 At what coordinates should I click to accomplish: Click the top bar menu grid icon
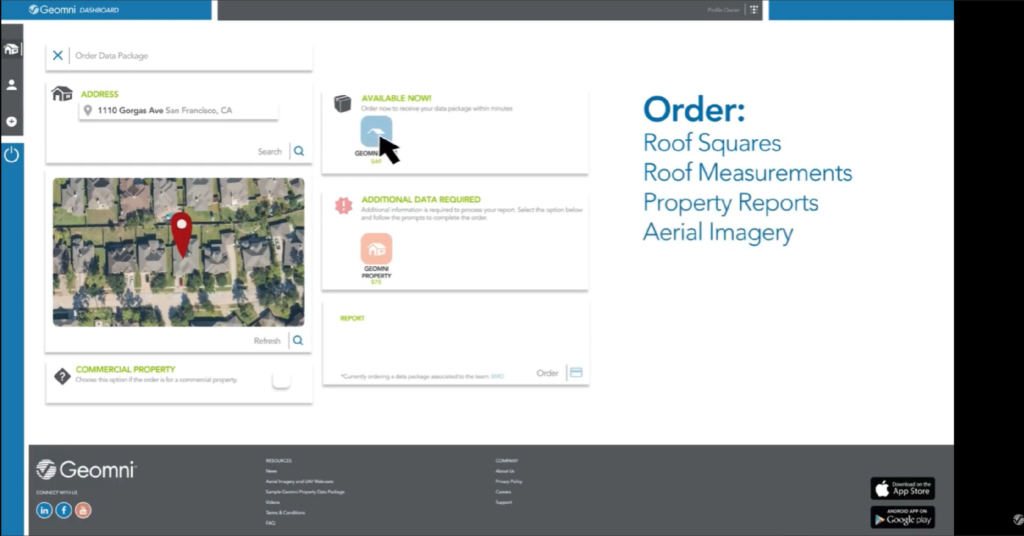[754, 10]
